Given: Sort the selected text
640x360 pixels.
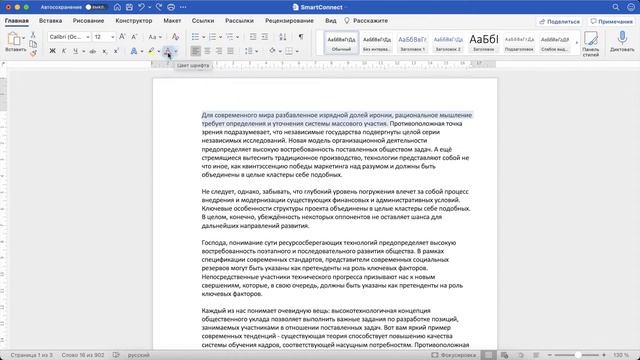Looking at the screenshot, I should click(282, 37).
